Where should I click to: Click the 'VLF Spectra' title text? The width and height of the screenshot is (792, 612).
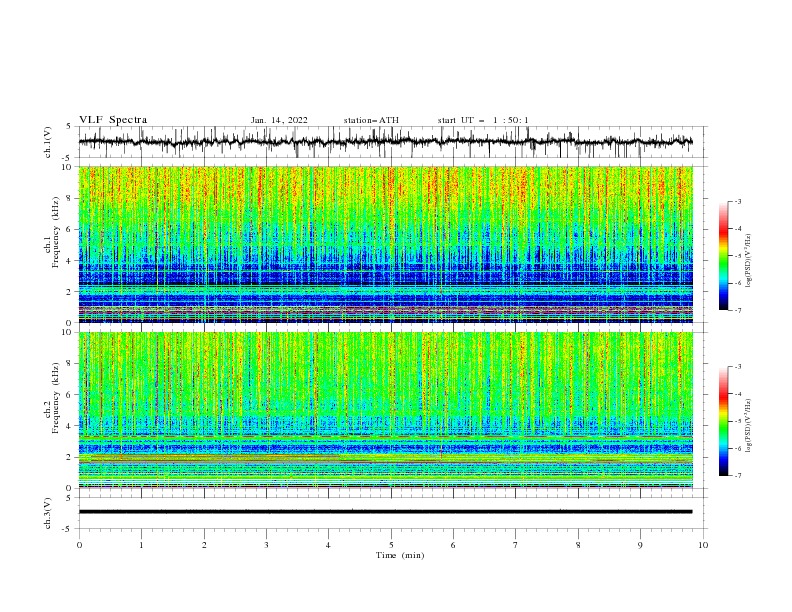coord(113,120)
